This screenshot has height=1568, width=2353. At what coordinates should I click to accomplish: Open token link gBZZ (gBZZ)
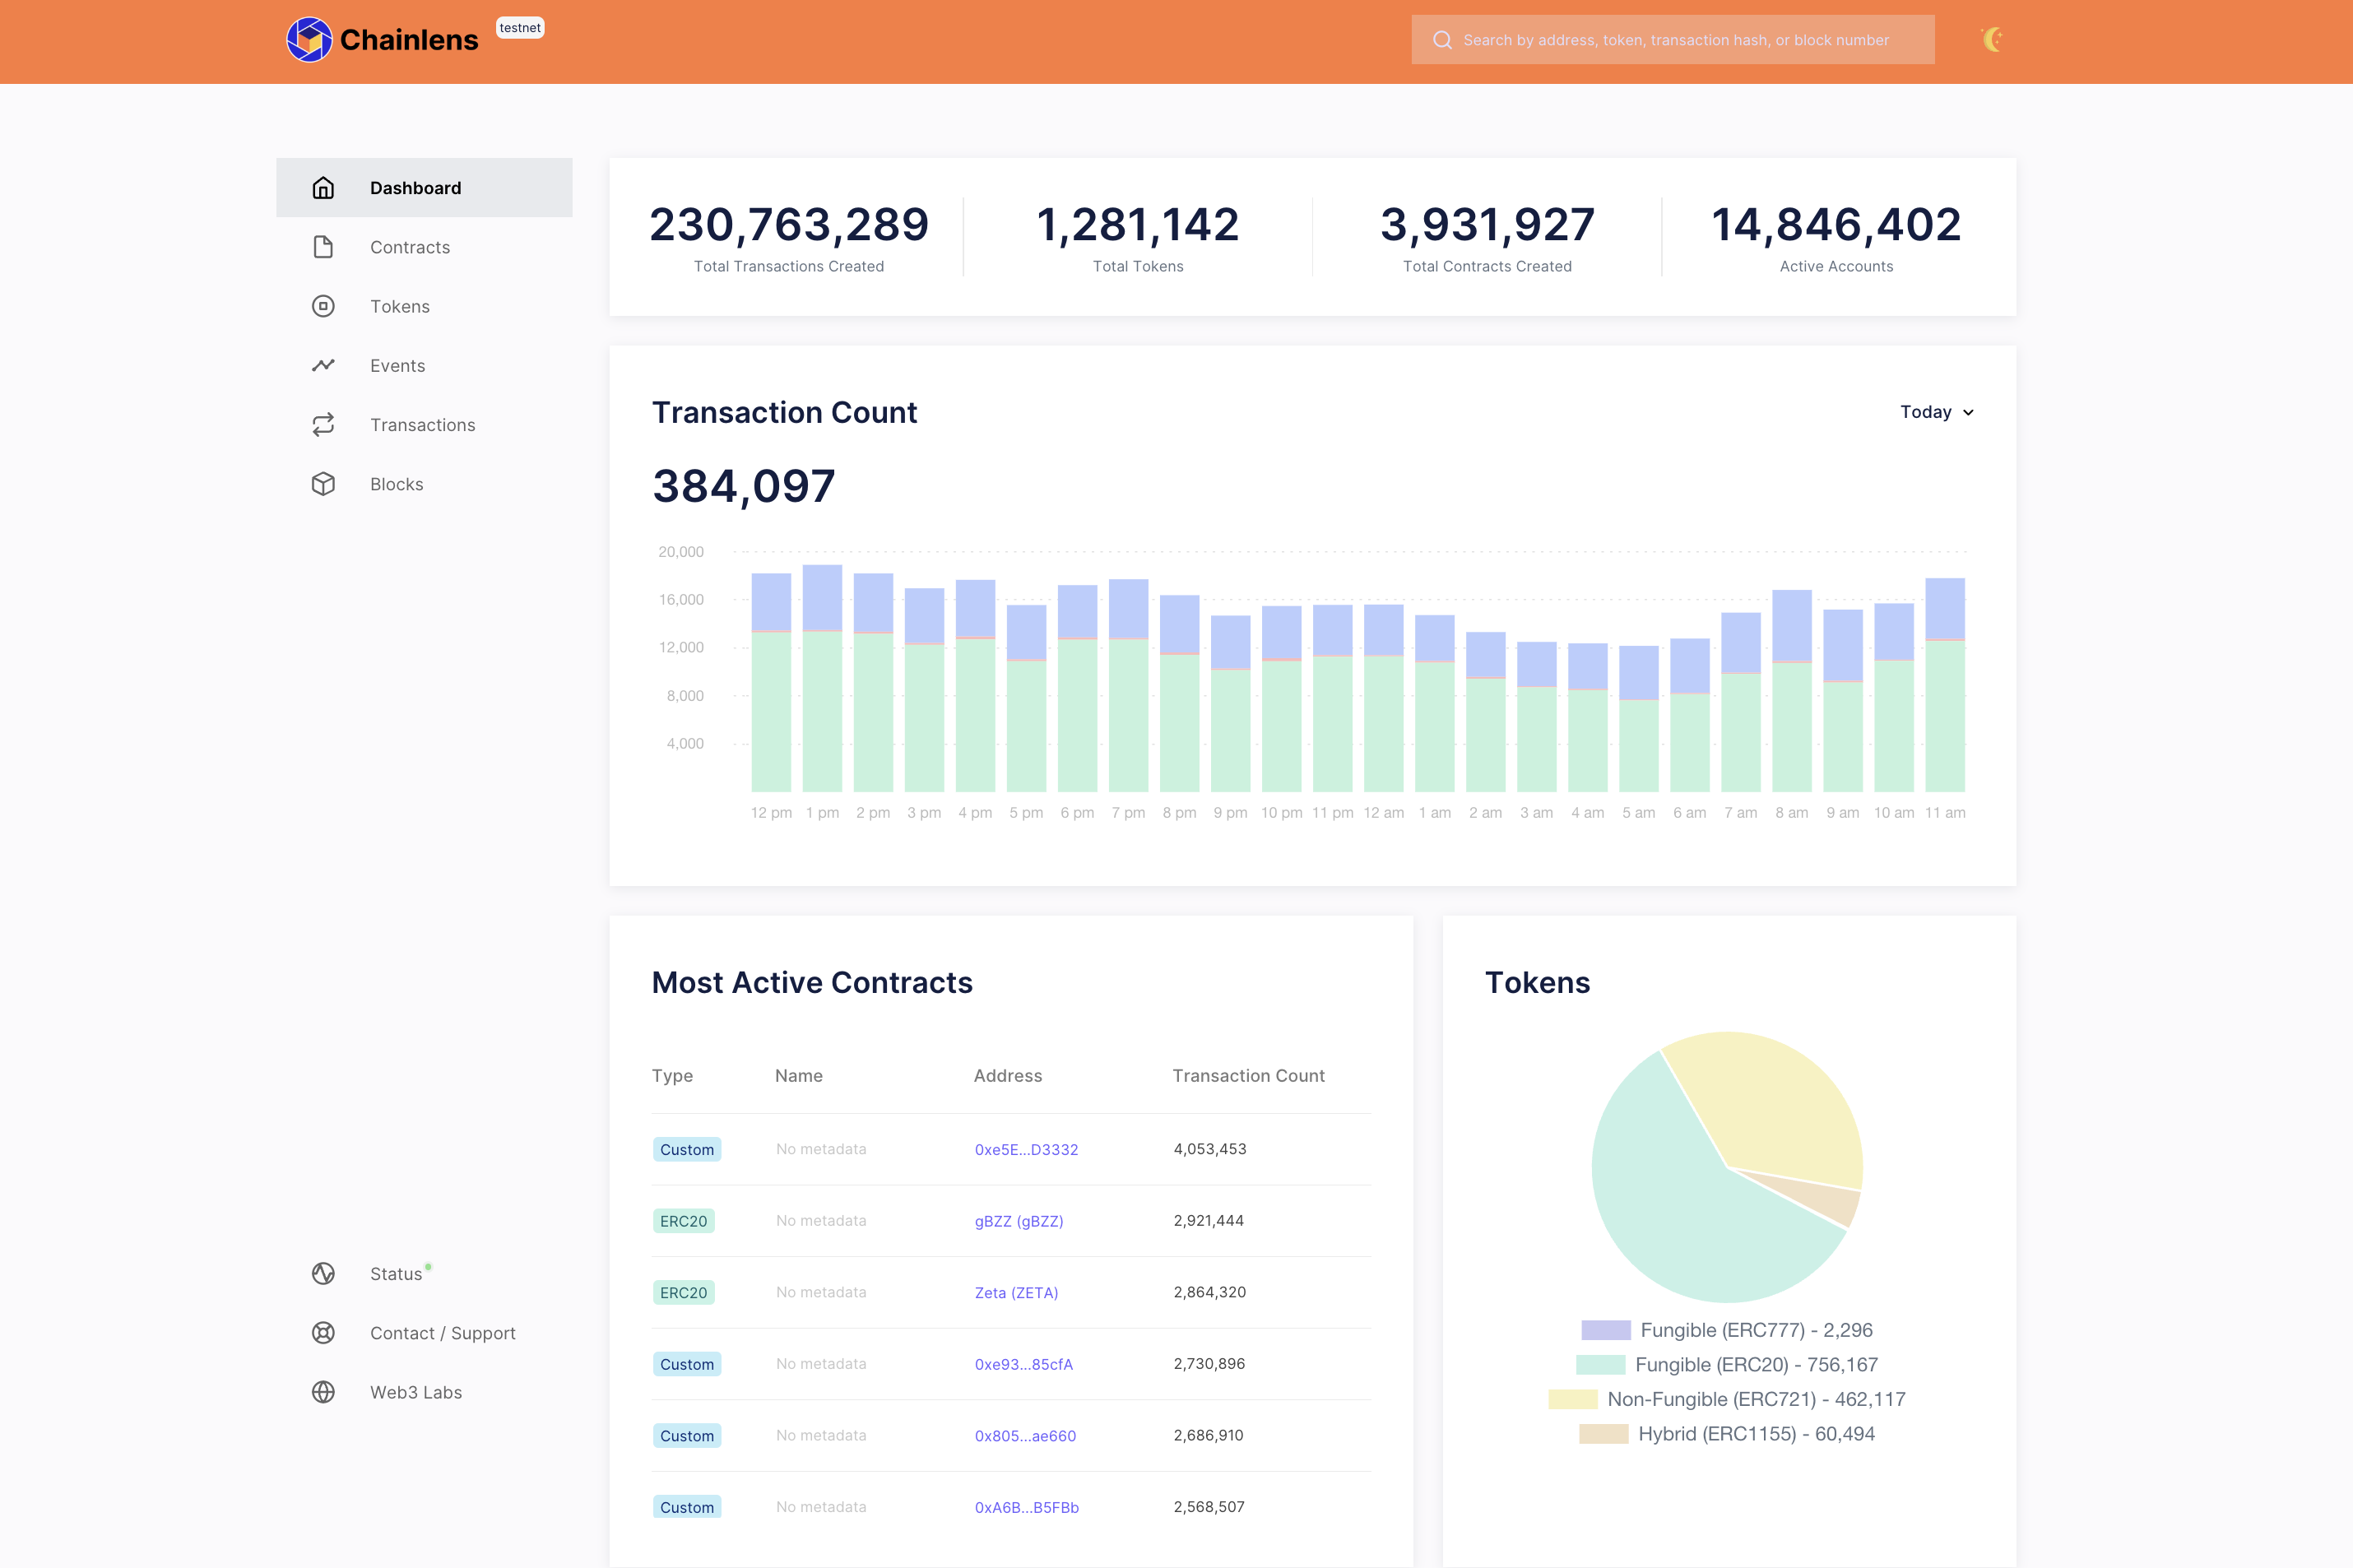click(x=1019, y=1220)
